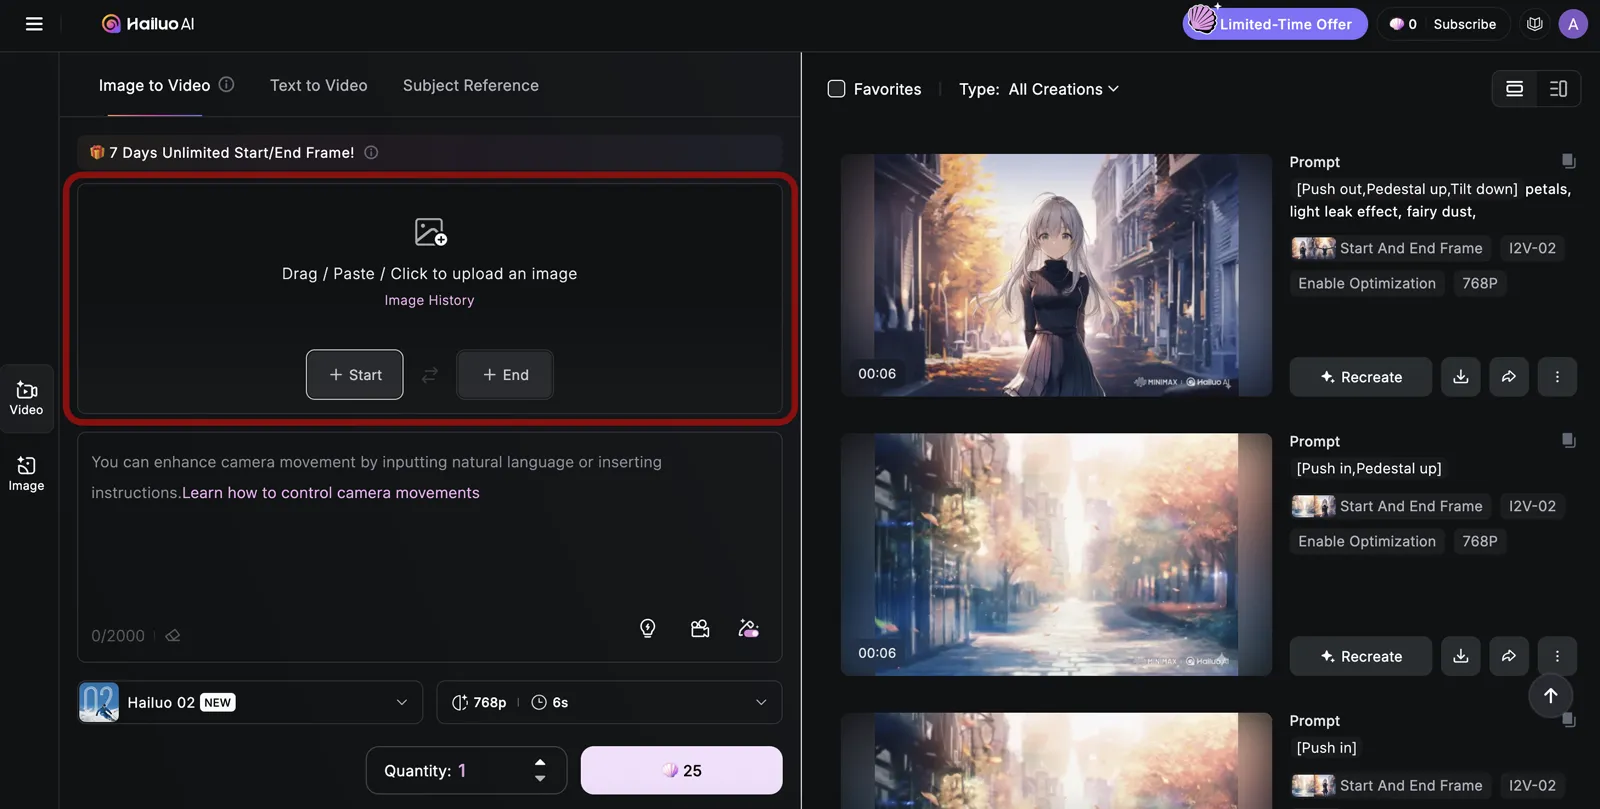Switch to the Image to Video tab
This screenshot has height=809, width=1600.
[154, 86]
